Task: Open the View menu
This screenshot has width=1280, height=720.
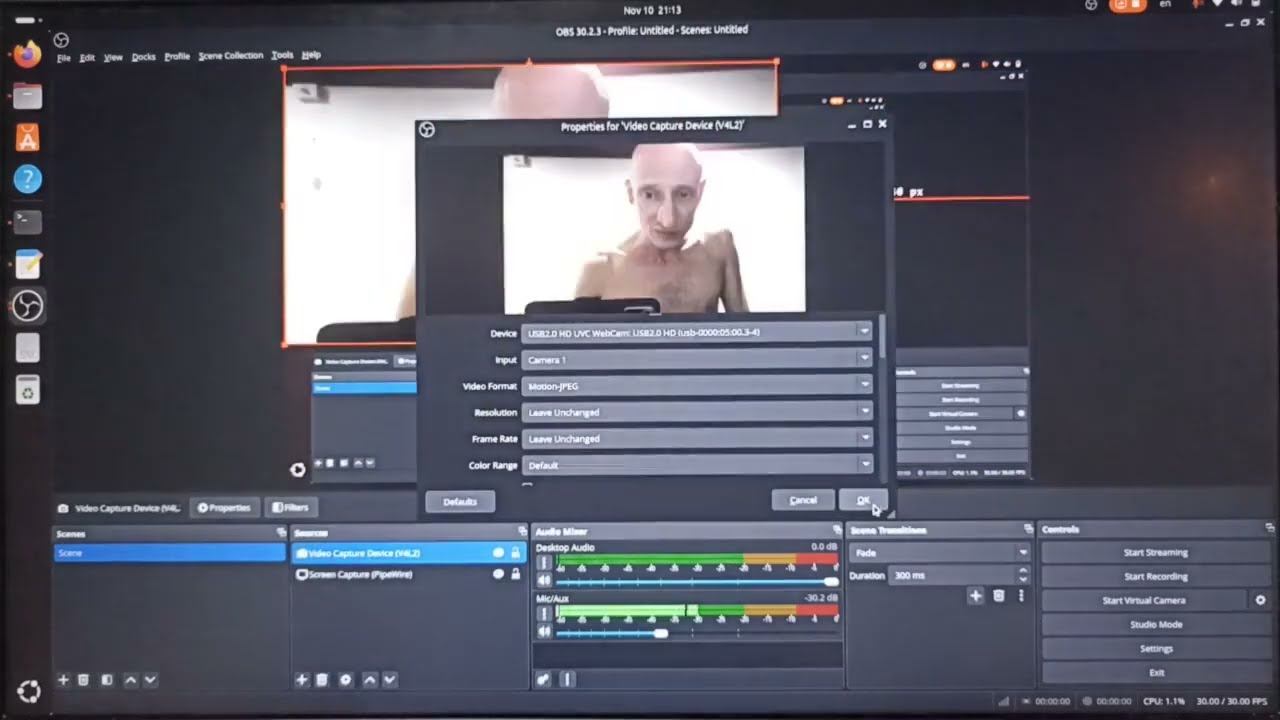Action: (x=113, y=58)
